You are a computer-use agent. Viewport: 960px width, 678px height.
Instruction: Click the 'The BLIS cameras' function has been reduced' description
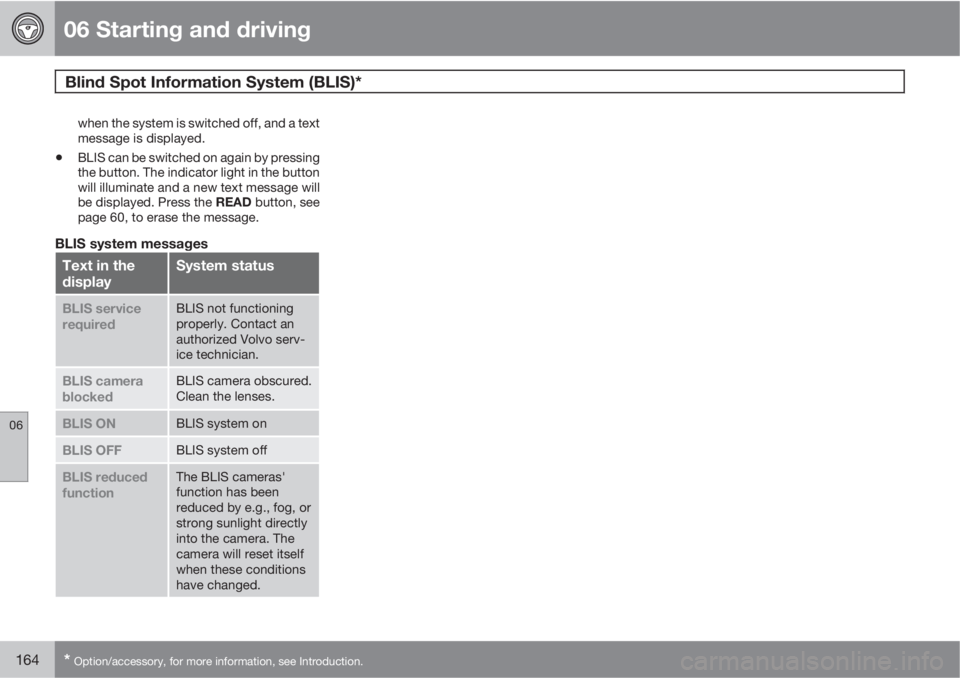click(x=244, y=530)
